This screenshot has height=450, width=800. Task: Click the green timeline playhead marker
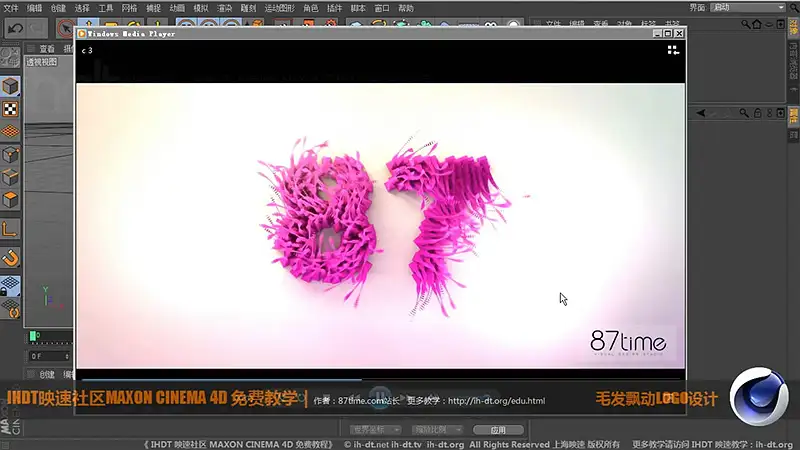click(x=33, y=336)
